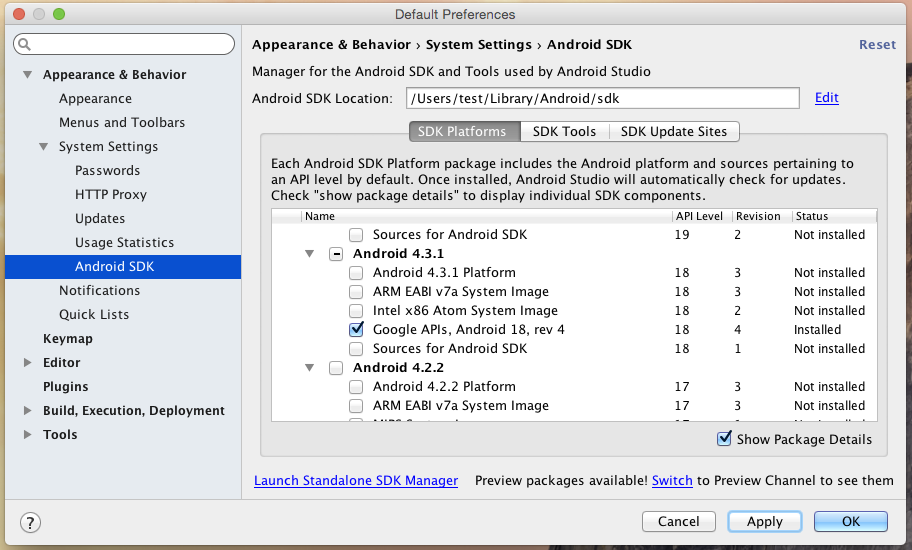This screenshot has width=912, height=550.
Task: Click the Reset link
Action: click(878, 45)
